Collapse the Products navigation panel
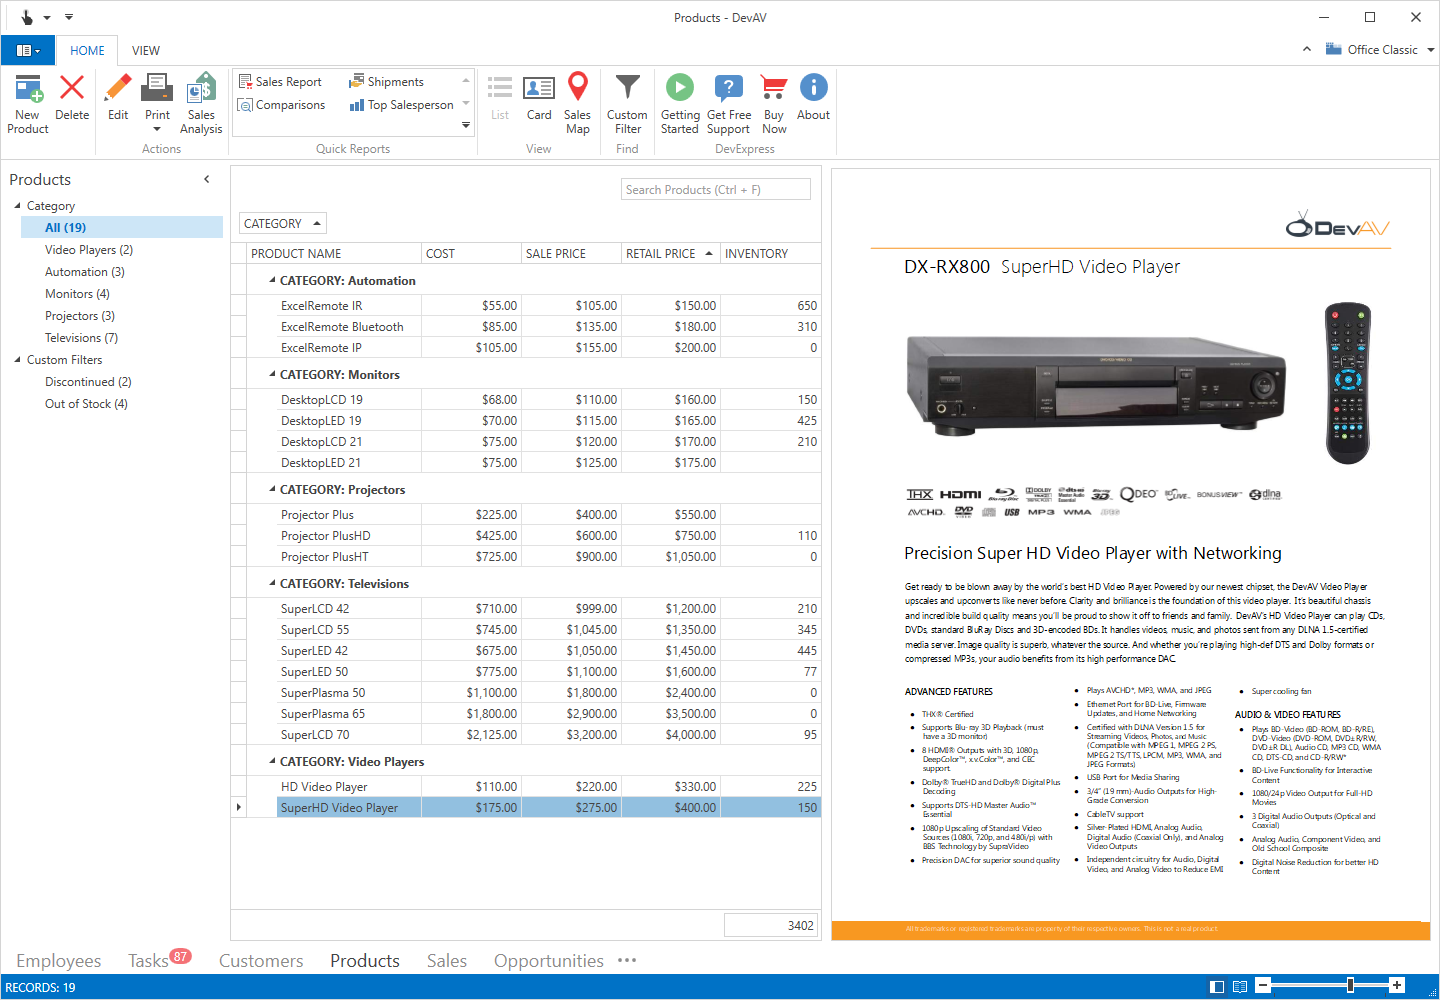1440x1000 pixels. 207,179
